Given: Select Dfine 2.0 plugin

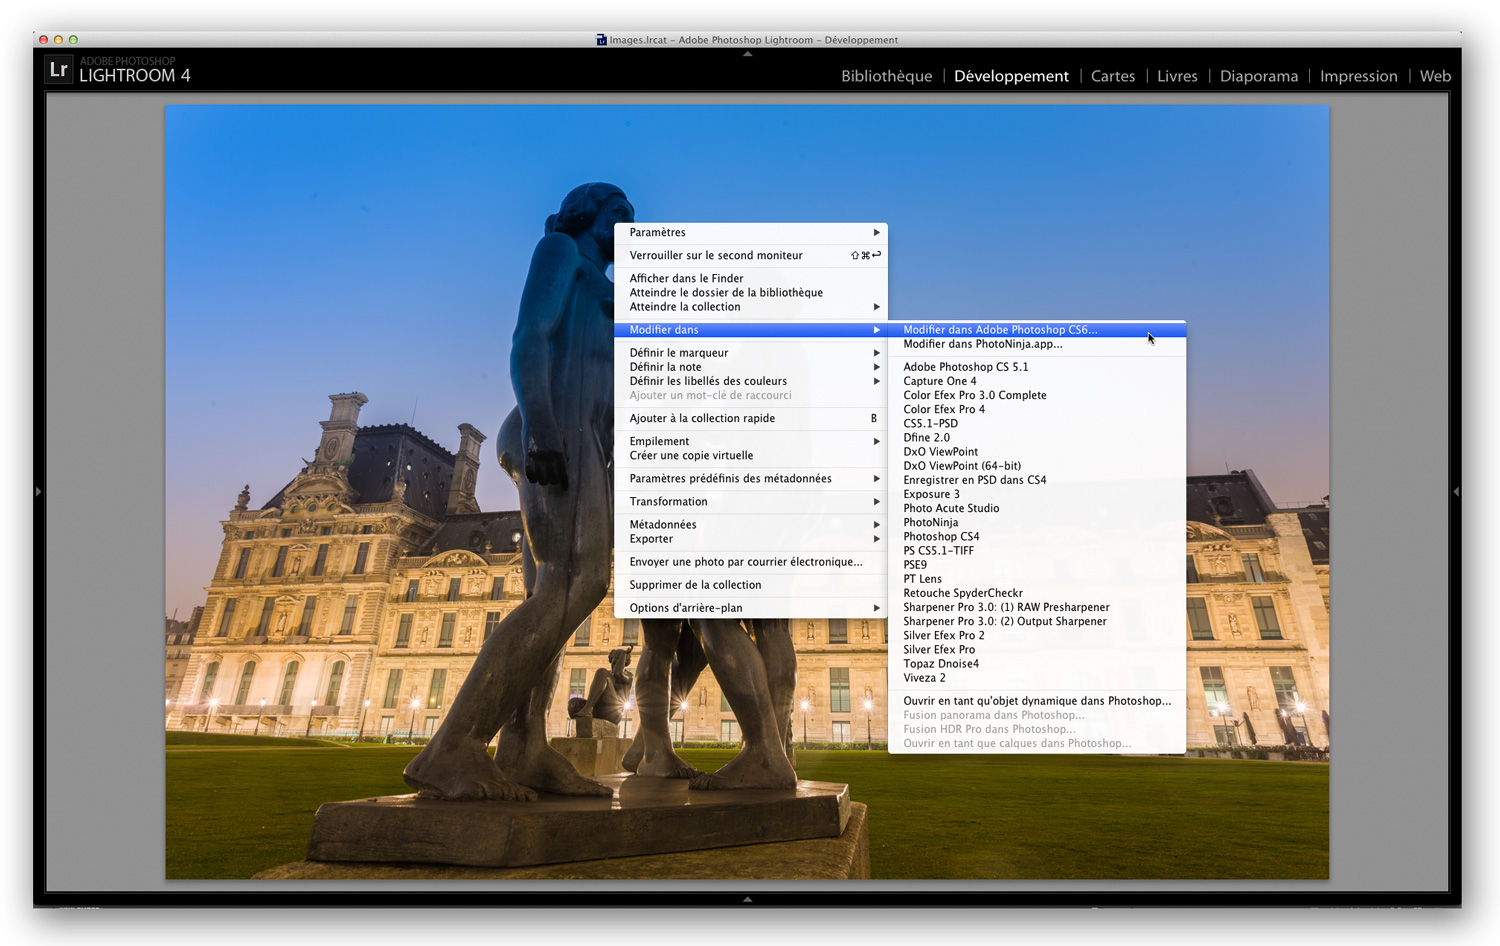Looking at the screenshot, I should [1037, 437].
